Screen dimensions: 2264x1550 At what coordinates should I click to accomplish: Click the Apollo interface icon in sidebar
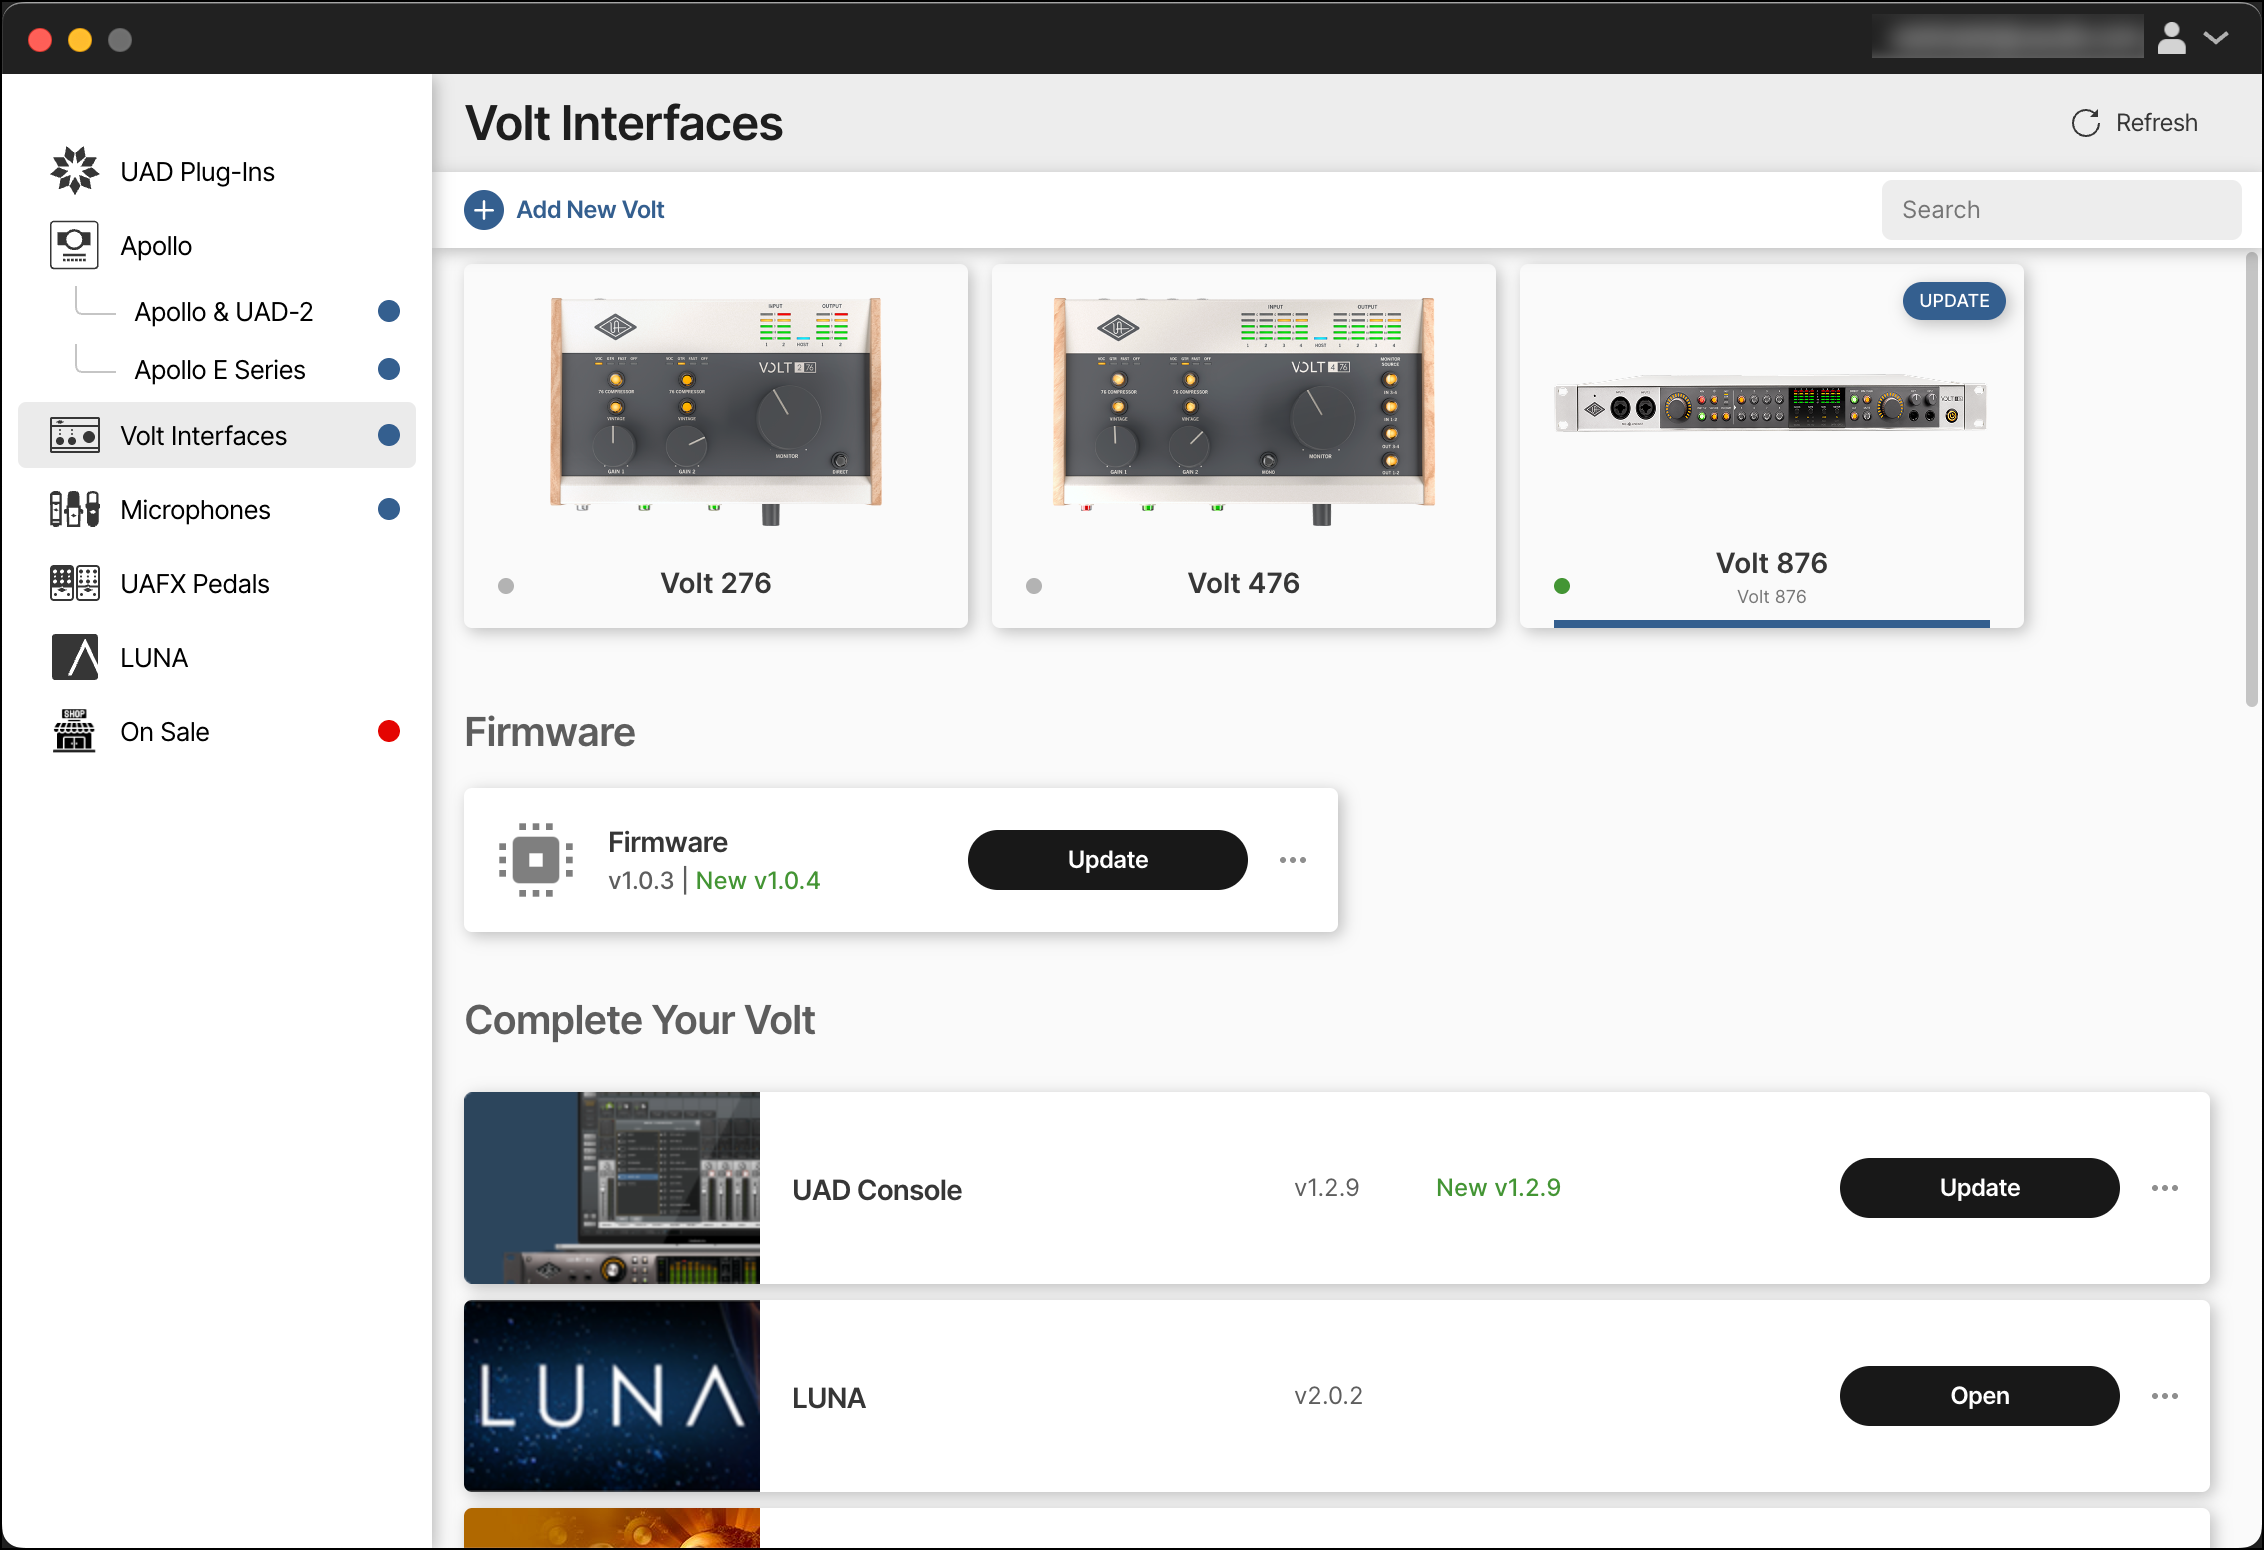coord(74,245)
